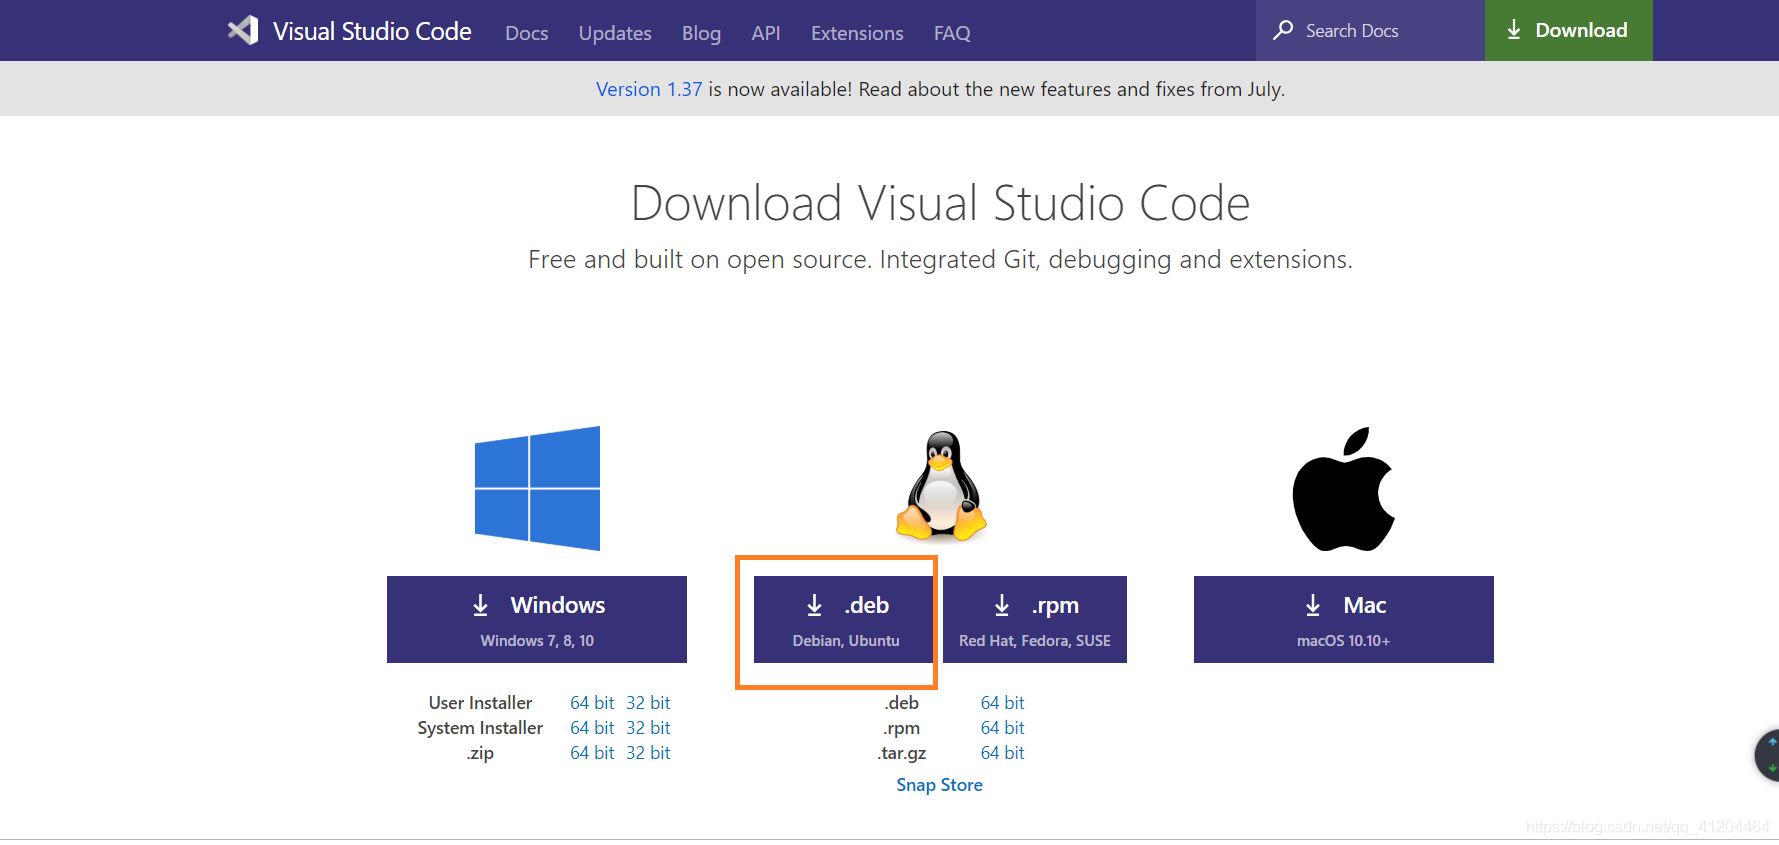Focus the Search Docs input field
1779x845 pixels.
pyautogui.click(x=1370, y=30)
